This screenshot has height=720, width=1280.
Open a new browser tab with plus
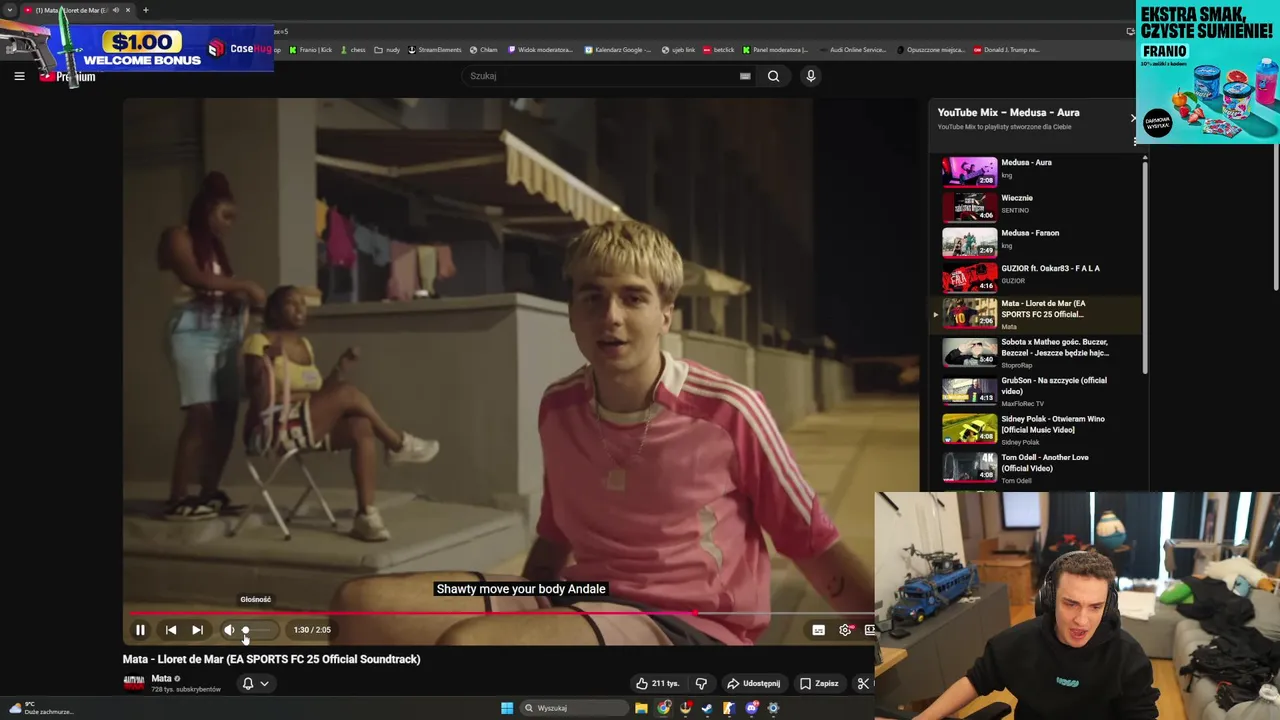[x=145, y=10]
